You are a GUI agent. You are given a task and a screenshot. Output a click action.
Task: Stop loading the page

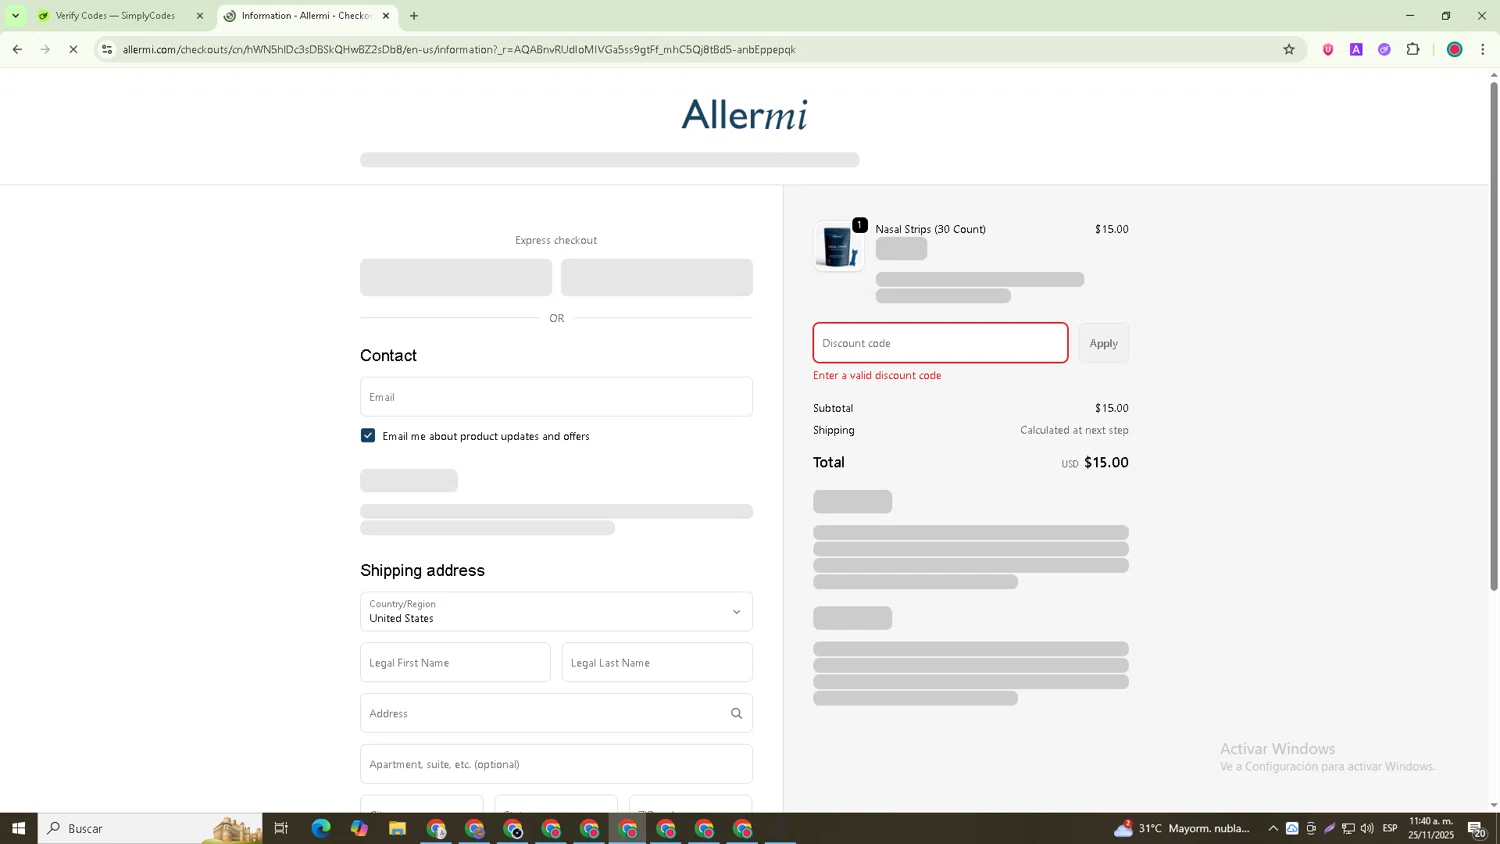pos(73,49)
